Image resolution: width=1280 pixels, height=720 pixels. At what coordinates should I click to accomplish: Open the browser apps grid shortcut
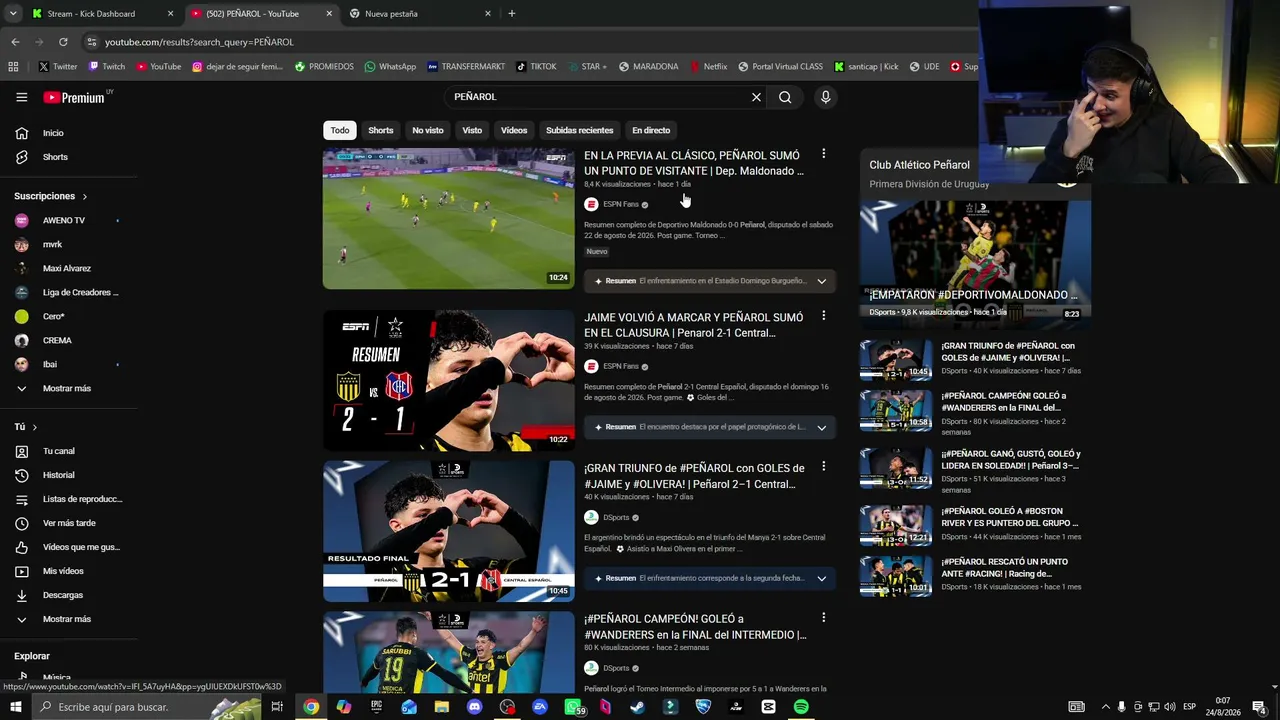point(13,67)
